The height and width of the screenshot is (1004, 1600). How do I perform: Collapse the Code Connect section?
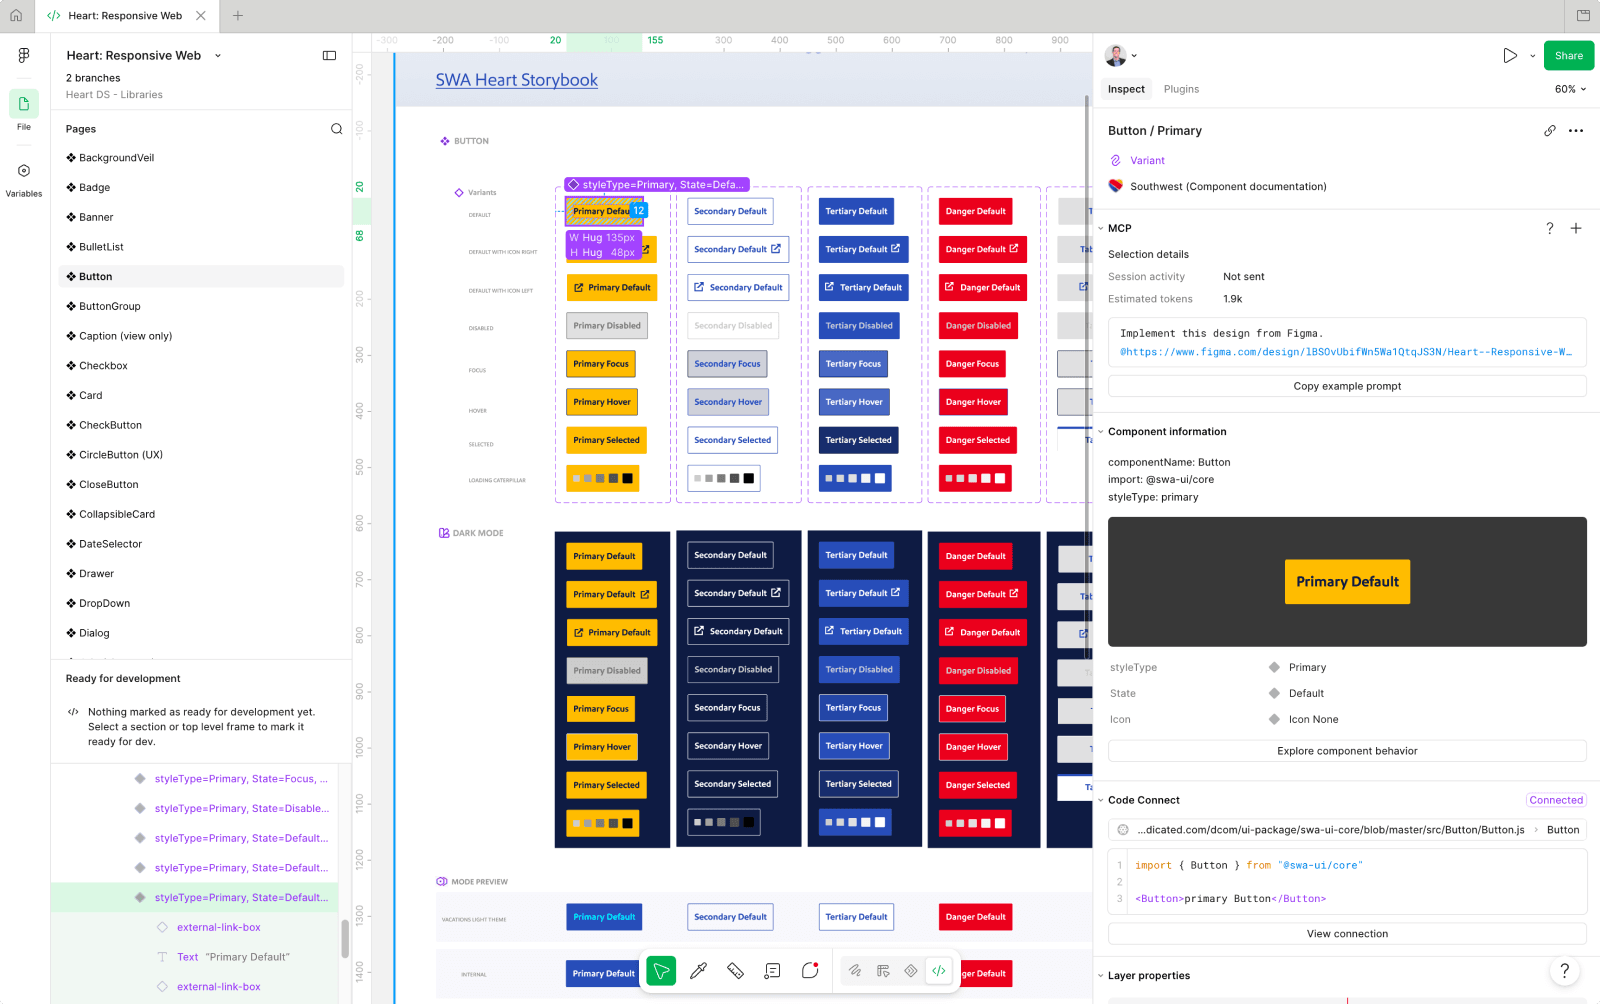click(x=1101, y=800)
